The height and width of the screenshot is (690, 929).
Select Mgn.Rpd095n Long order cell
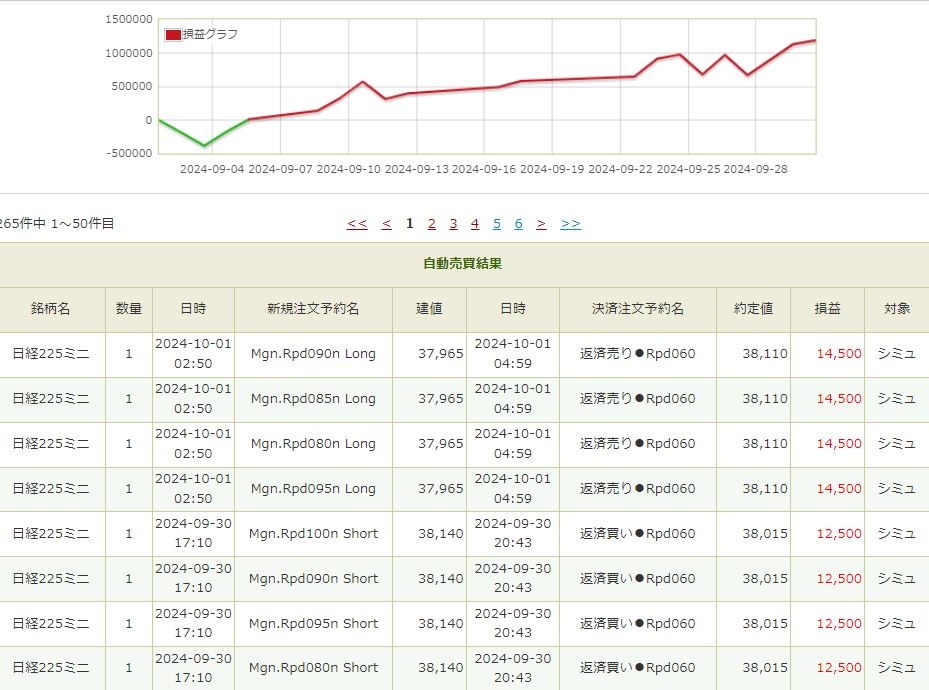[x=313, y=489]
